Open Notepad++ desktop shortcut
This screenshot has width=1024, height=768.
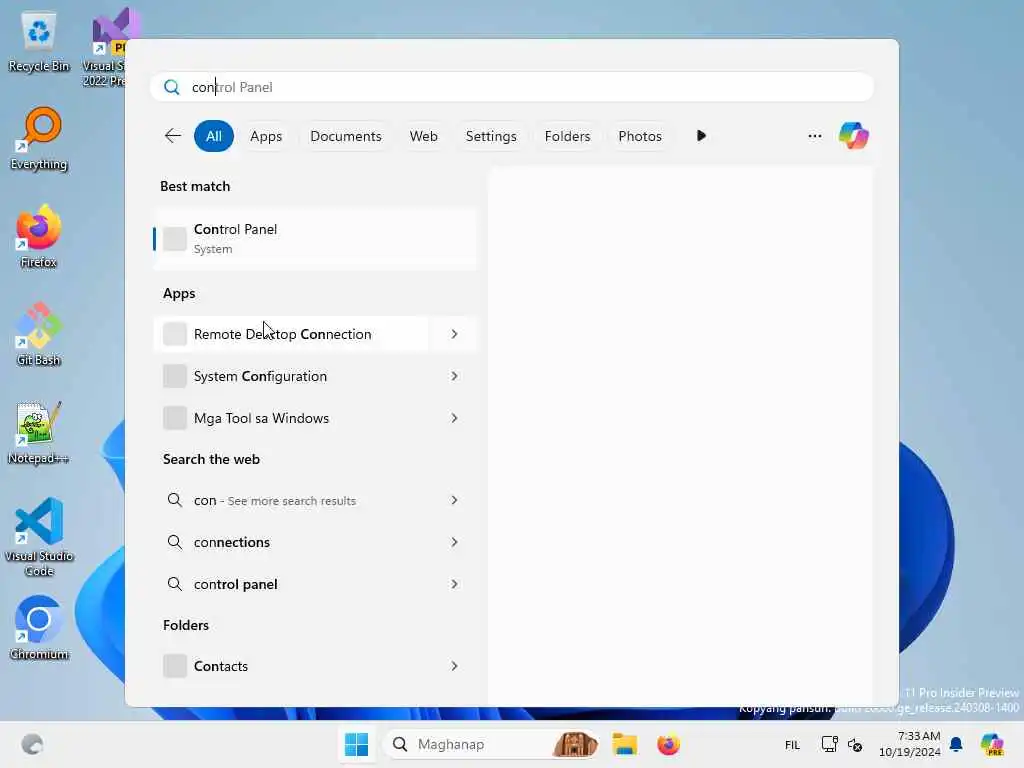click(39, 432)
